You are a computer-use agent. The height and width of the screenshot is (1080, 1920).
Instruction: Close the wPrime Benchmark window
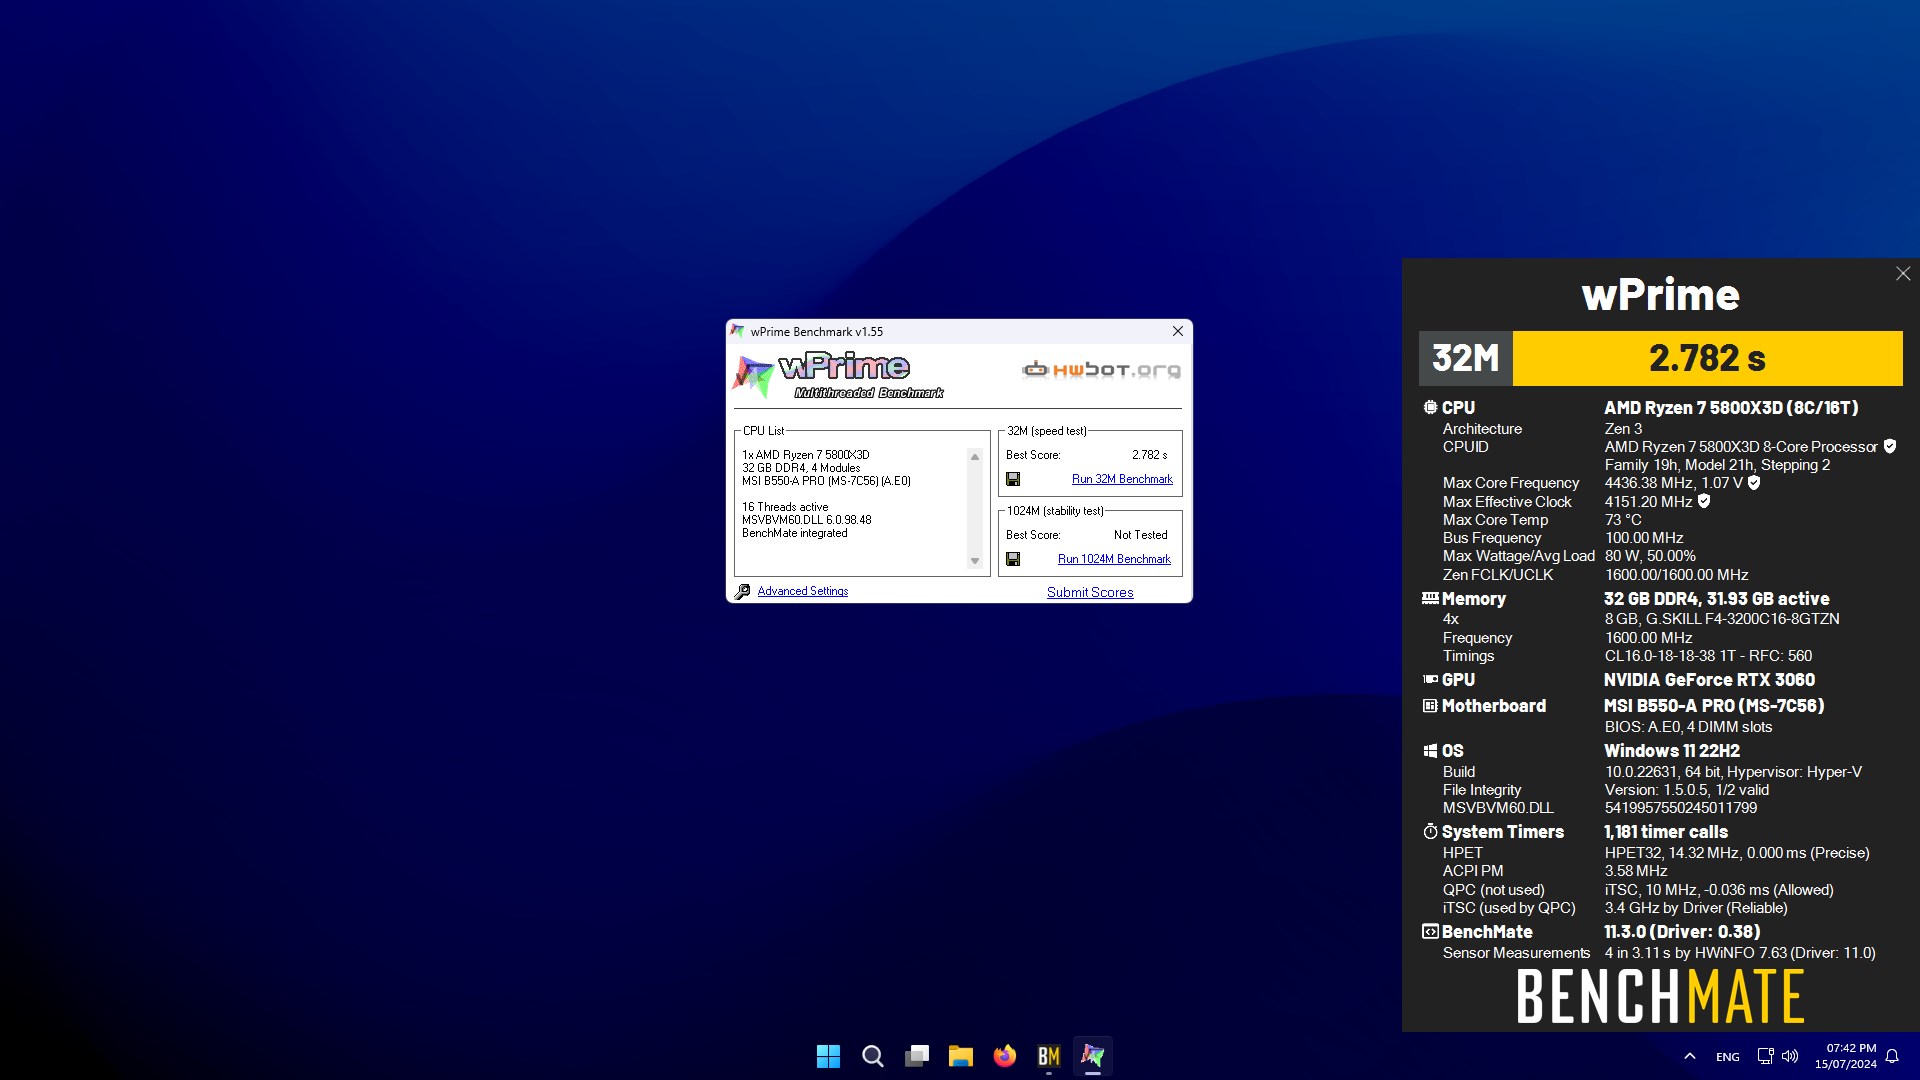point(1178,331)
